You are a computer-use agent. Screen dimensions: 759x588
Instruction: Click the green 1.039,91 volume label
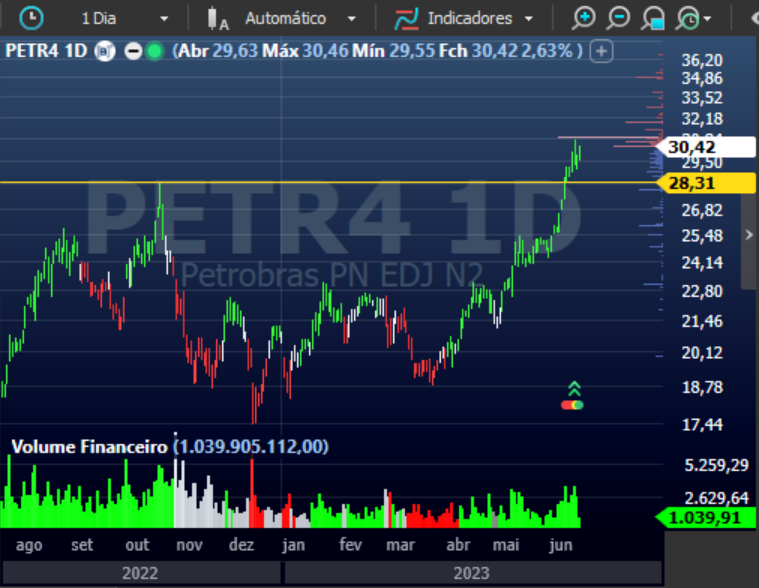point(705,518)
